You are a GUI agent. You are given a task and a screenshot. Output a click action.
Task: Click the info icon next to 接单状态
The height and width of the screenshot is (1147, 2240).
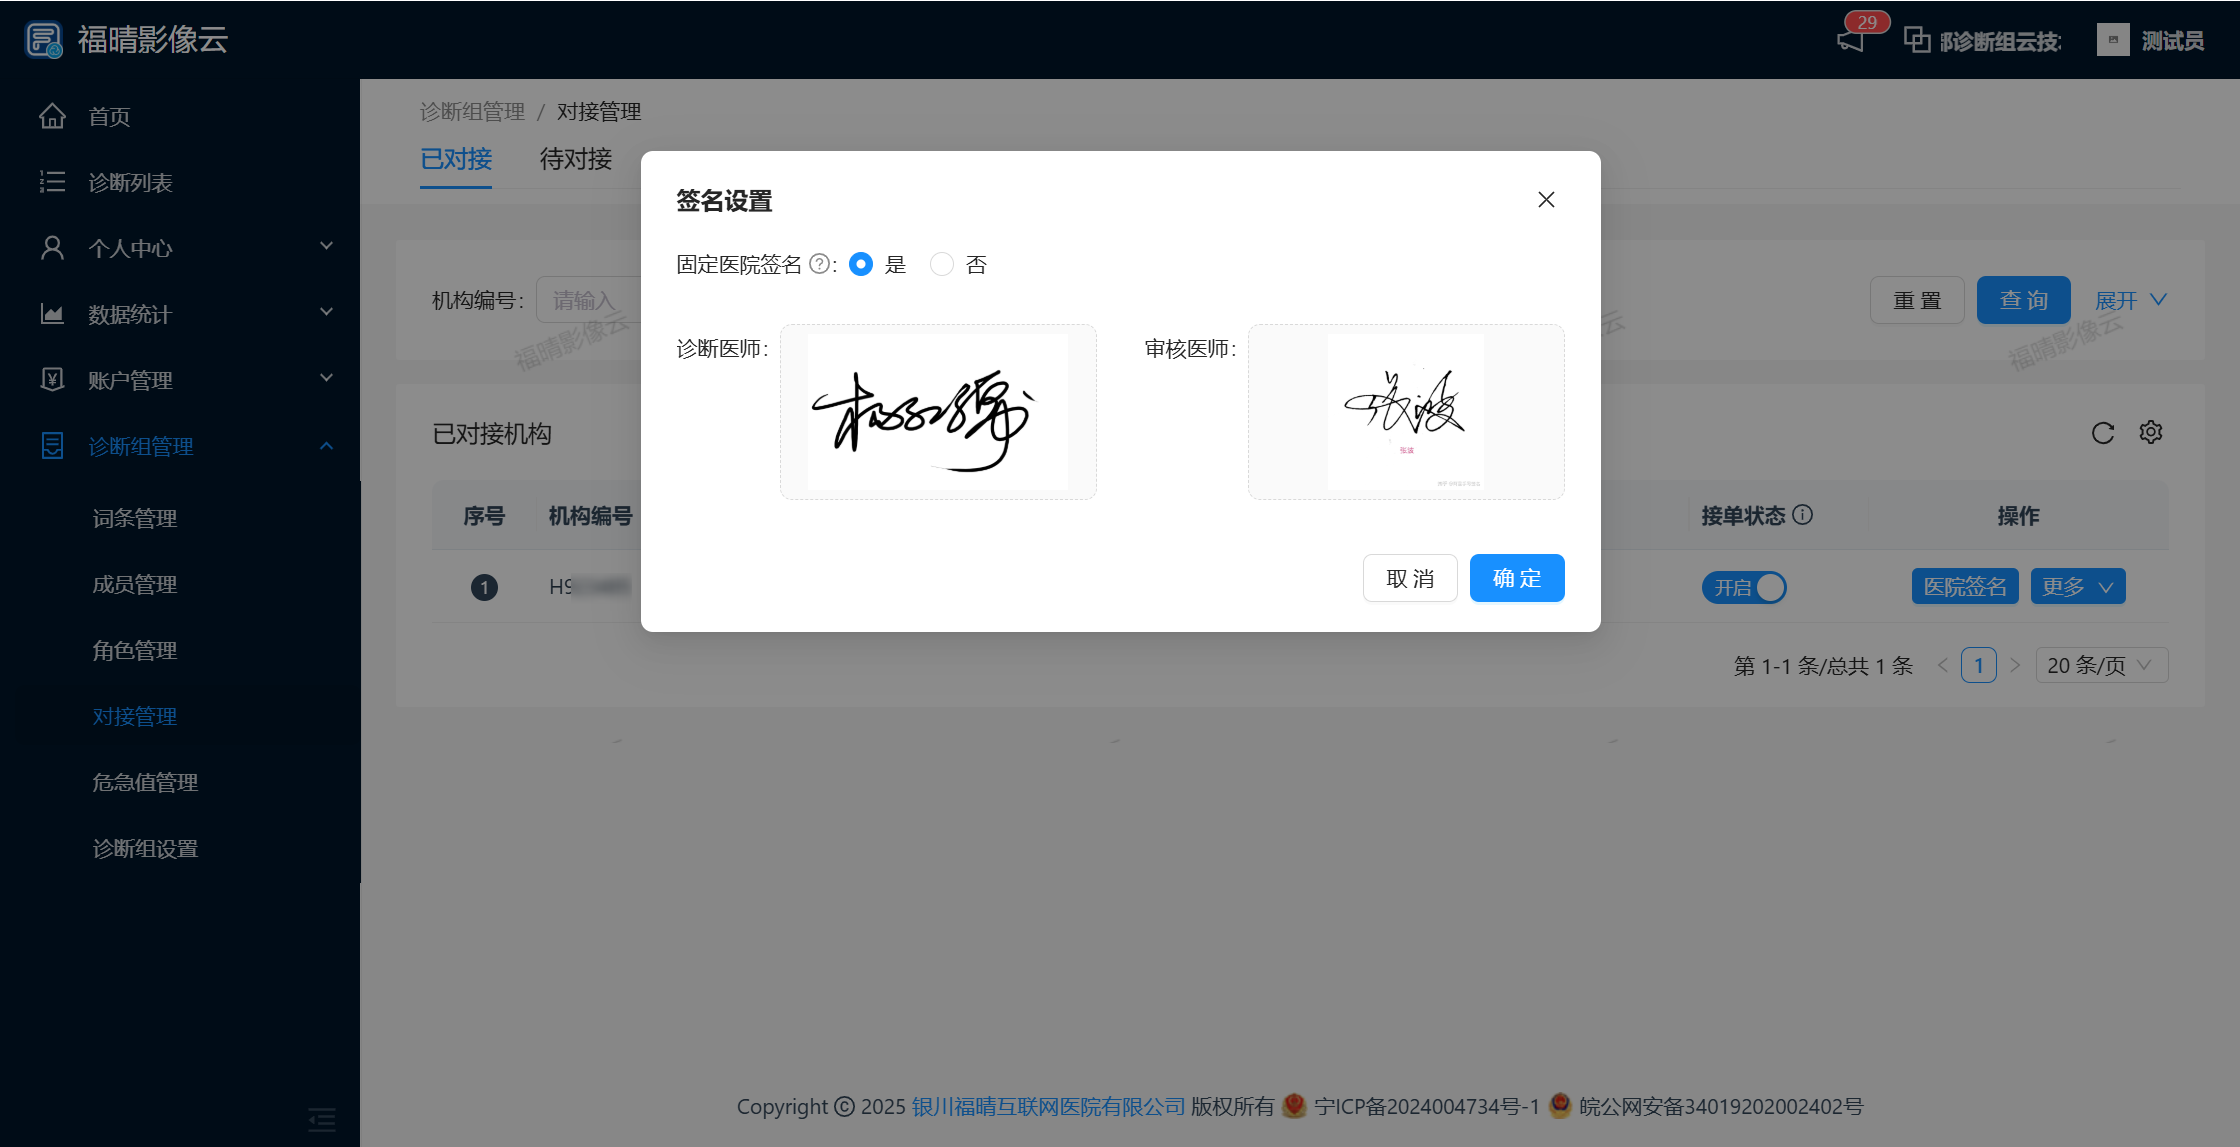tap(1802, 515)
